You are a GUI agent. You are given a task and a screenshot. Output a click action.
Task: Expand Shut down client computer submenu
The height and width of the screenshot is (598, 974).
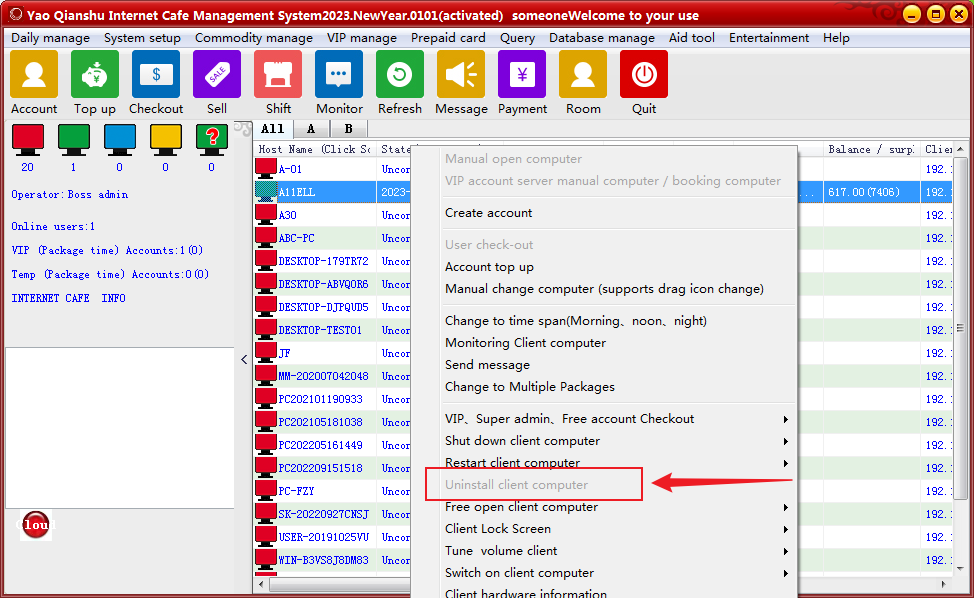click(x=786, y=442)
